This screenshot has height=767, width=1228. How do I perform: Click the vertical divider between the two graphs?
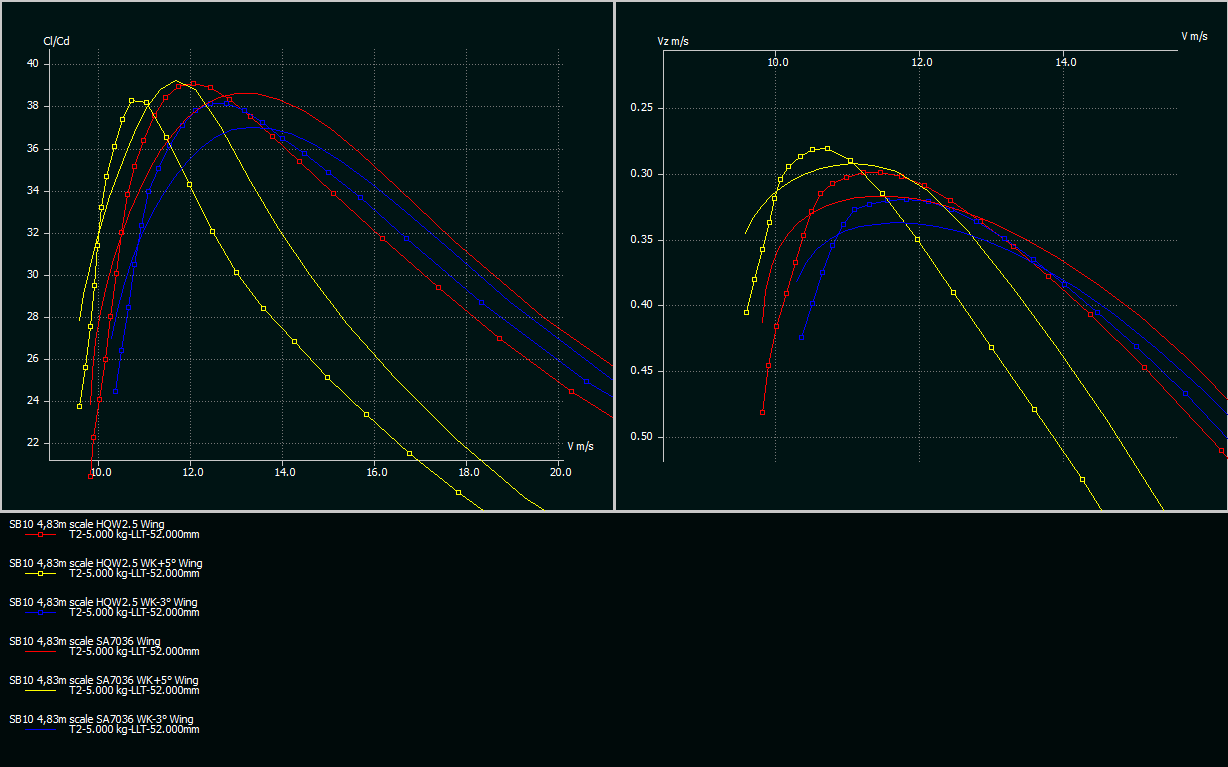[x=614, y=255]
